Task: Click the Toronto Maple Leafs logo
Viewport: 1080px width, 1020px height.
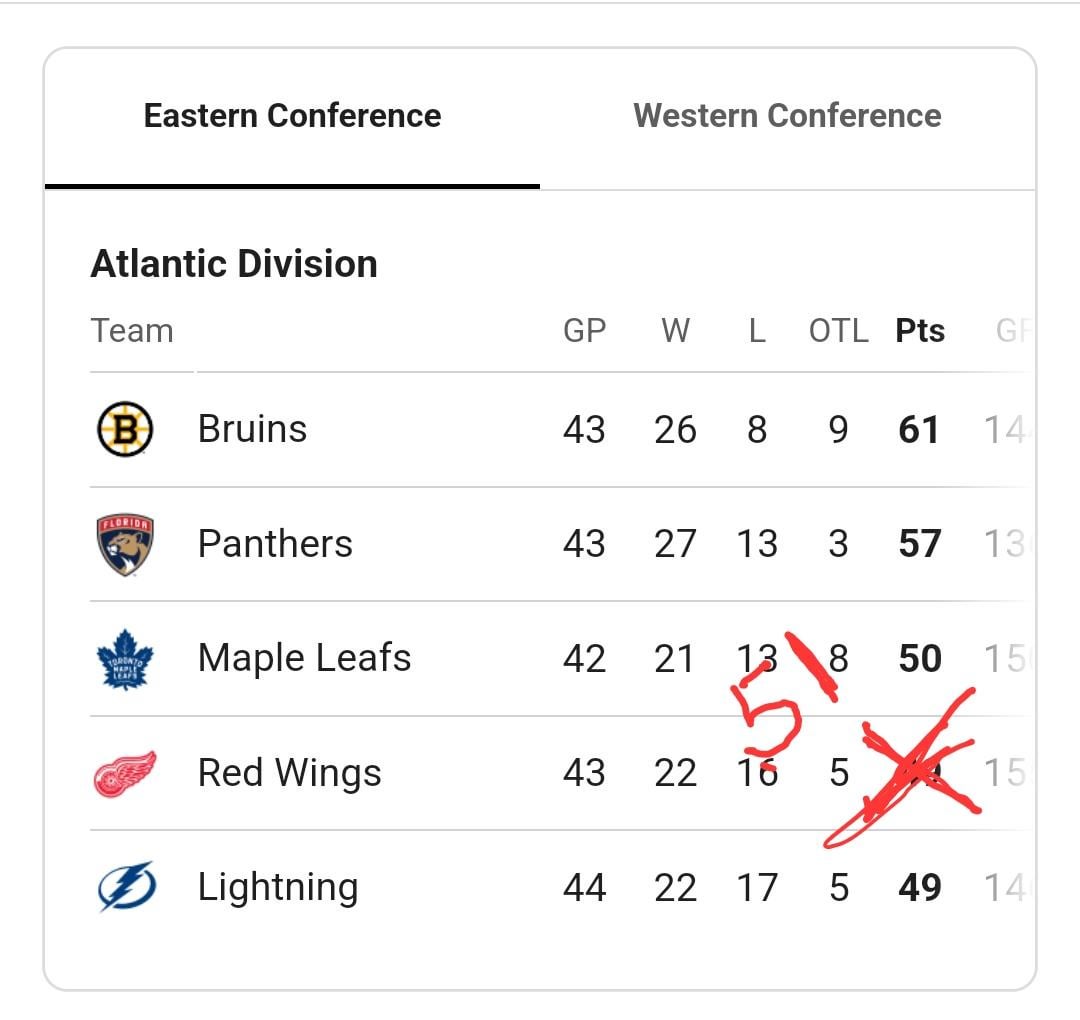Action: [x=125, y=658]
